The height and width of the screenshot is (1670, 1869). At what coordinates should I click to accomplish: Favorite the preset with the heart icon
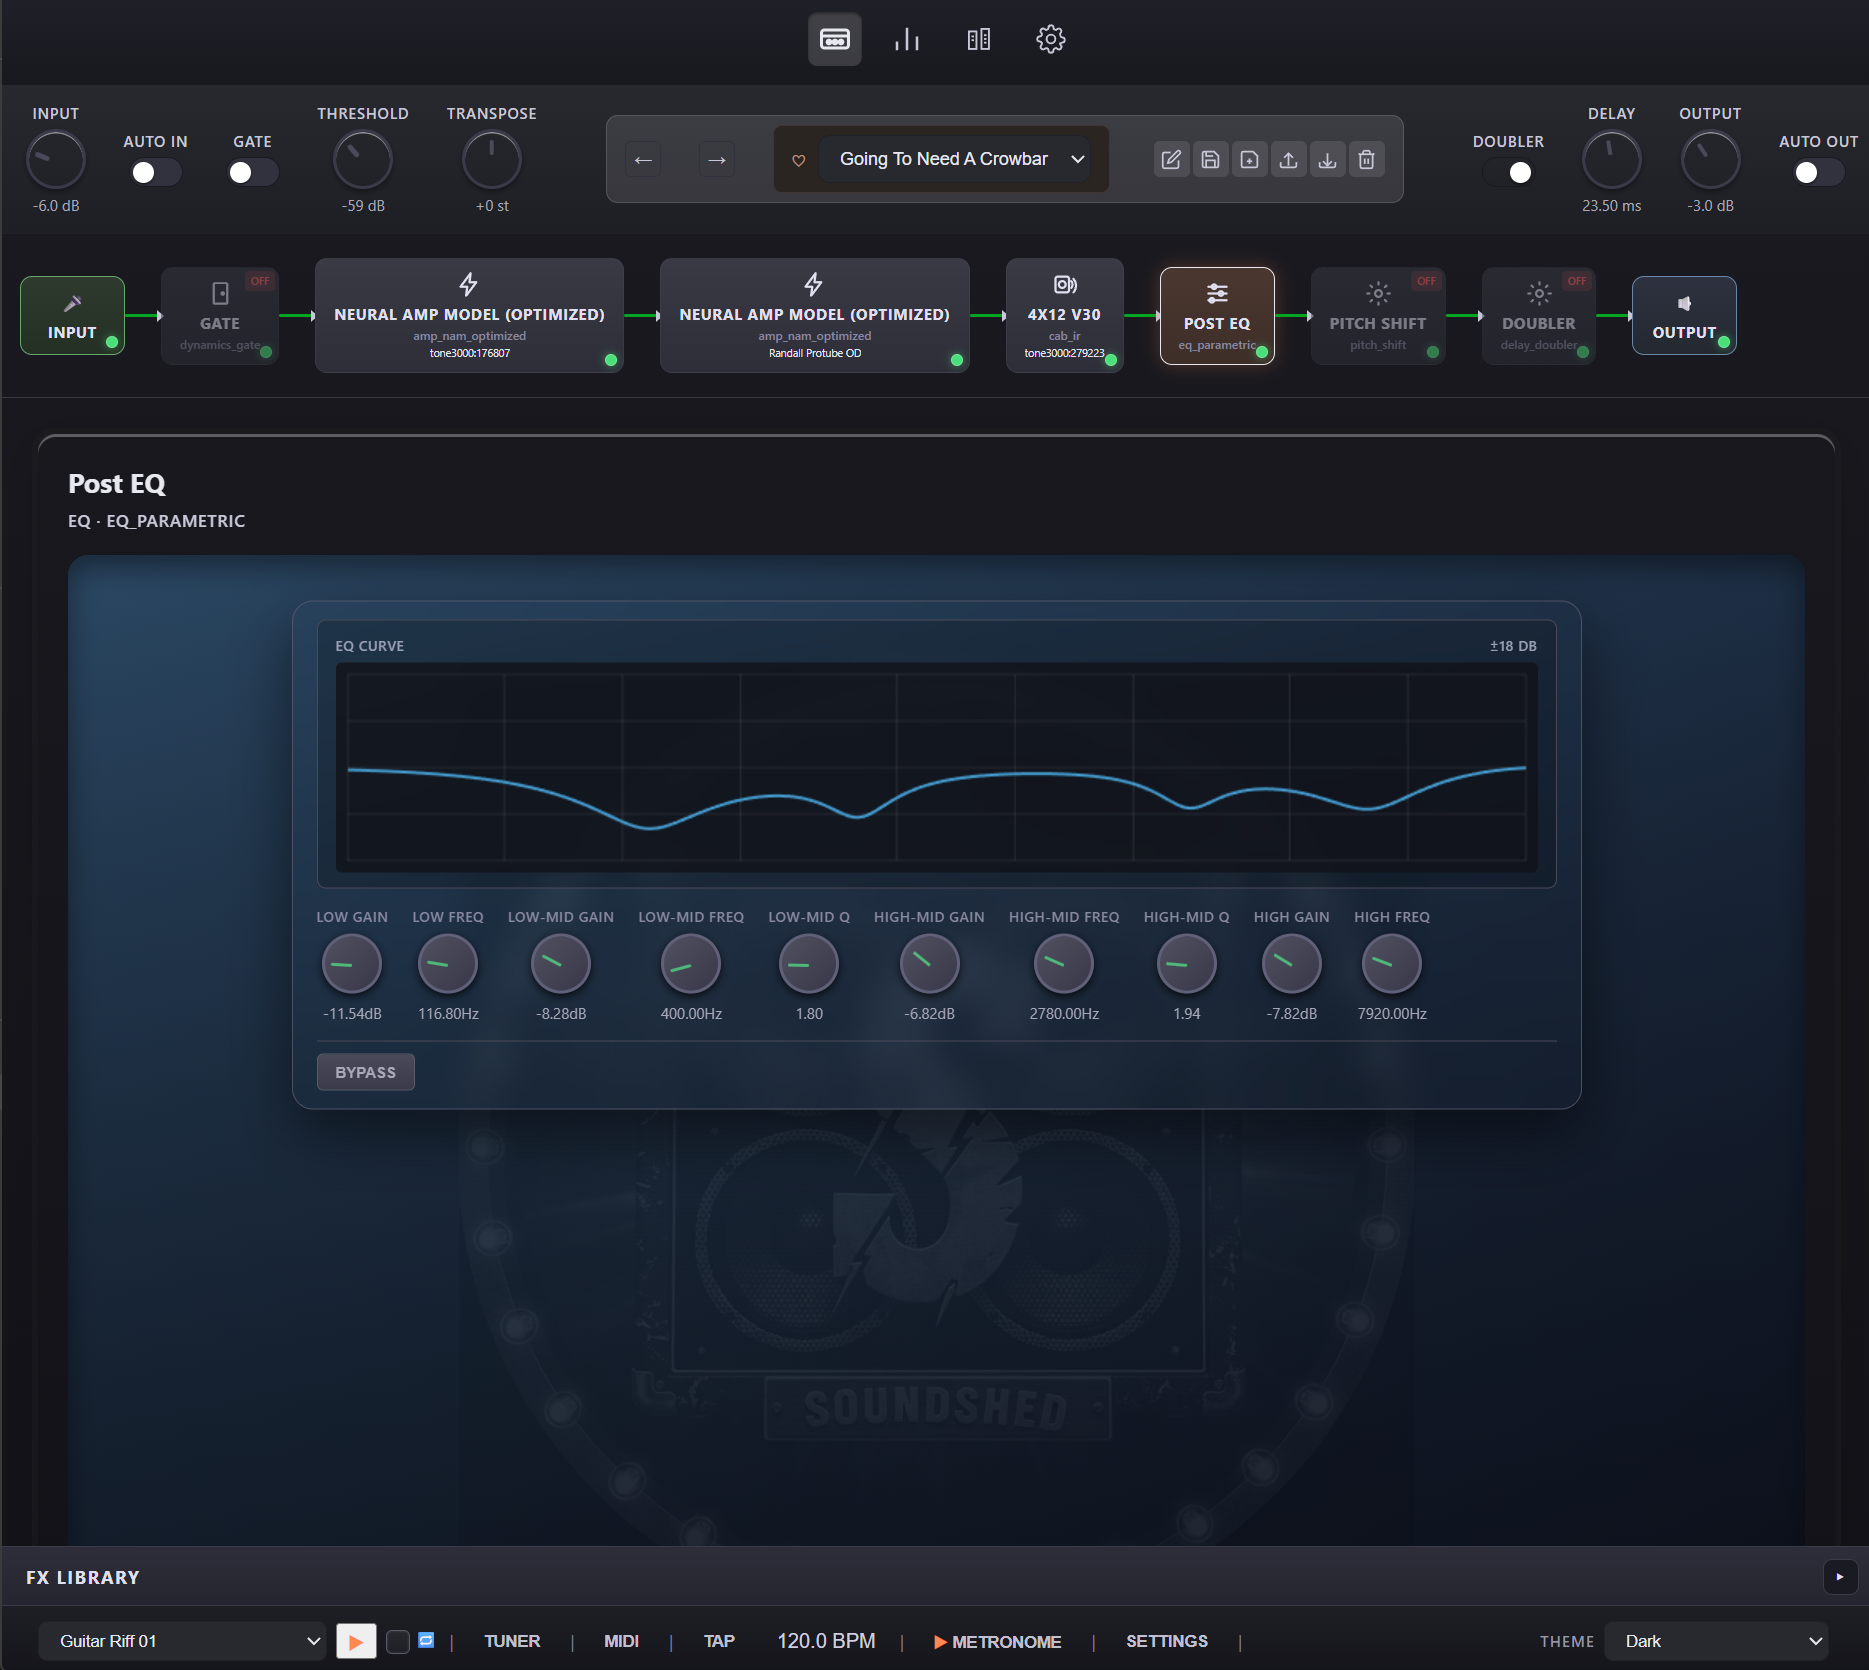798,159
